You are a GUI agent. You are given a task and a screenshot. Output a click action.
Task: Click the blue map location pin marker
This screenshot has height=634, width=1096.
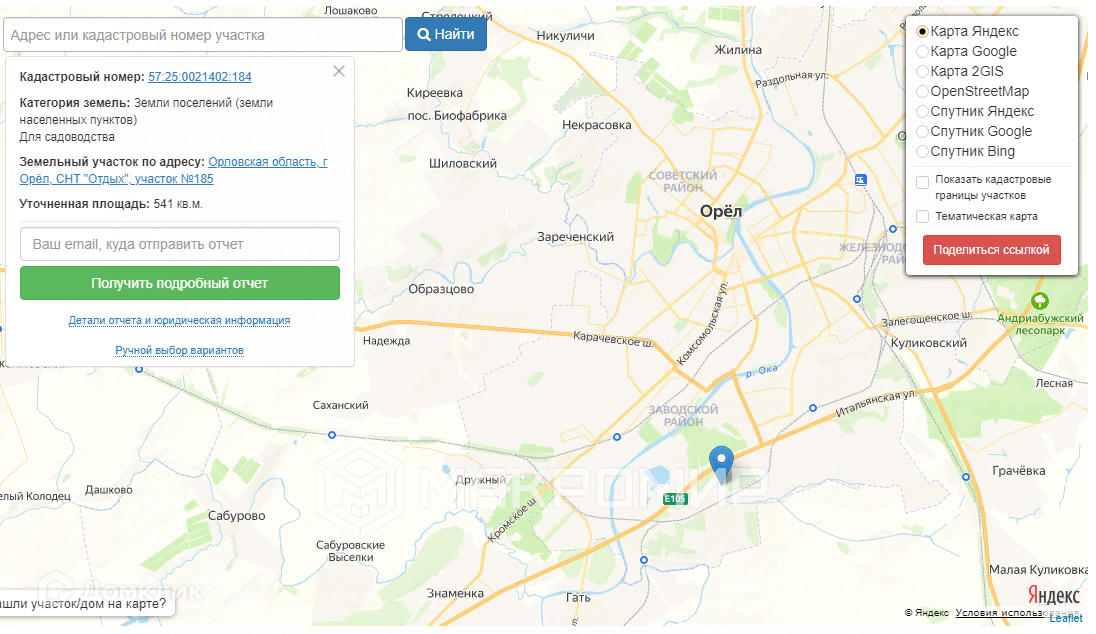coord(721,463)
